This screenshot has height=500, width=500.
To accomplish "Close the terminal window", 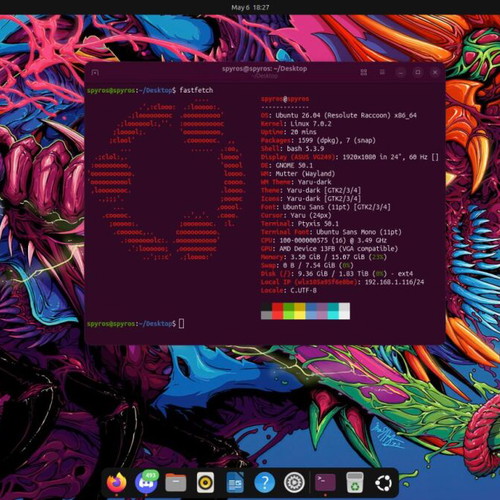I will tap(435, 72).
